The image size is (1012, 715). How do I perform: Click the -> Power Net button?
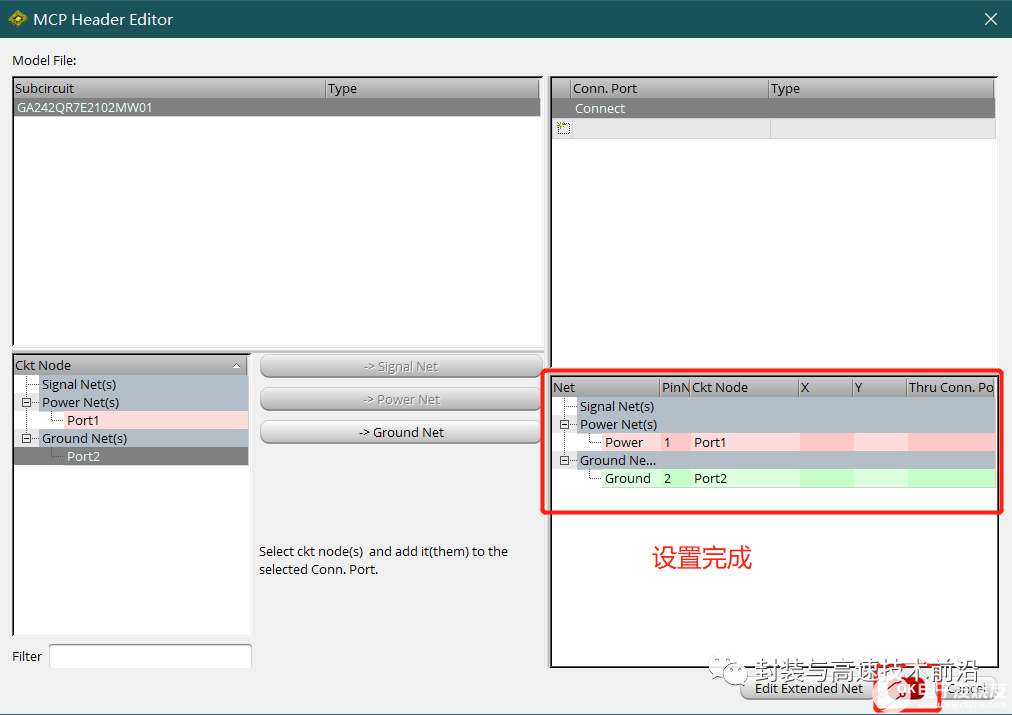click(x=401, y=399)
